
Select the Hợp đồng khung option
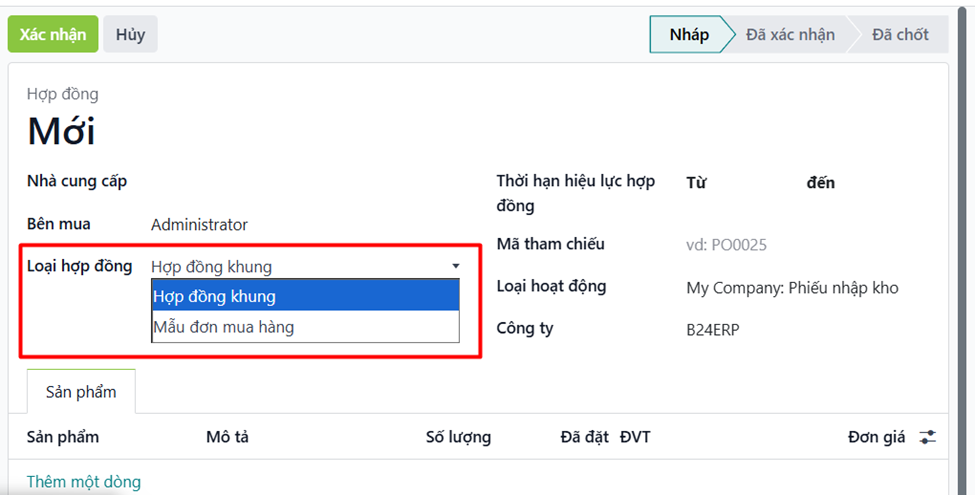tap(305, 296)
